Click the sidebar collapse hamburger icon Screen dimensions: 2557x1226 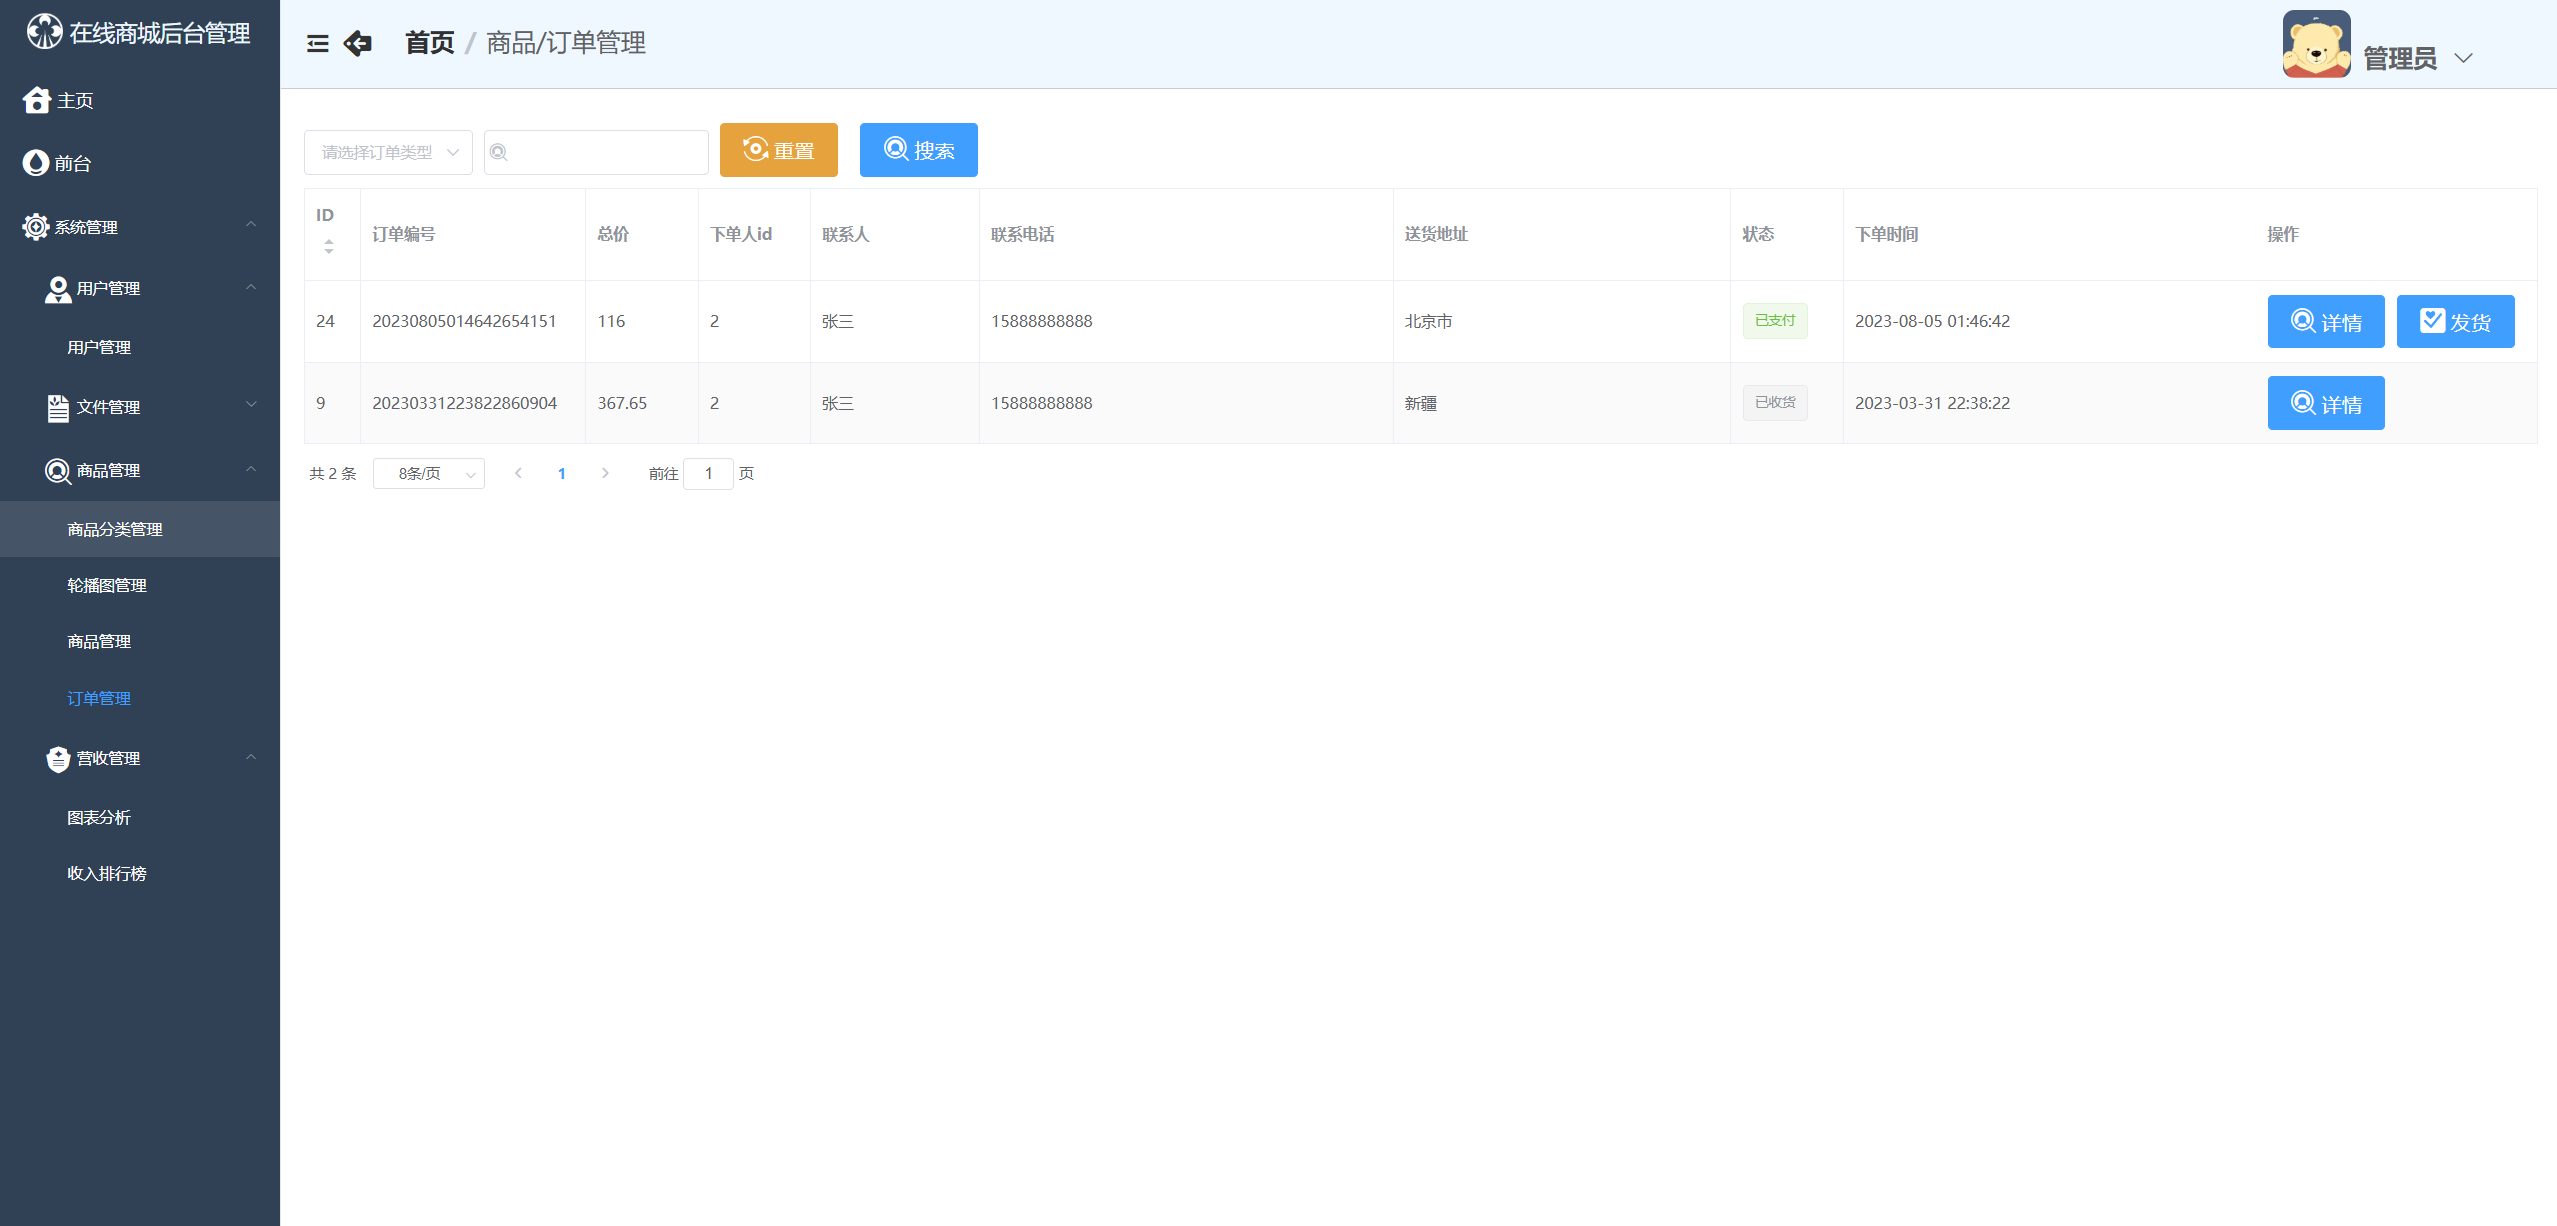pyautogui.click(x=317, y=43)
